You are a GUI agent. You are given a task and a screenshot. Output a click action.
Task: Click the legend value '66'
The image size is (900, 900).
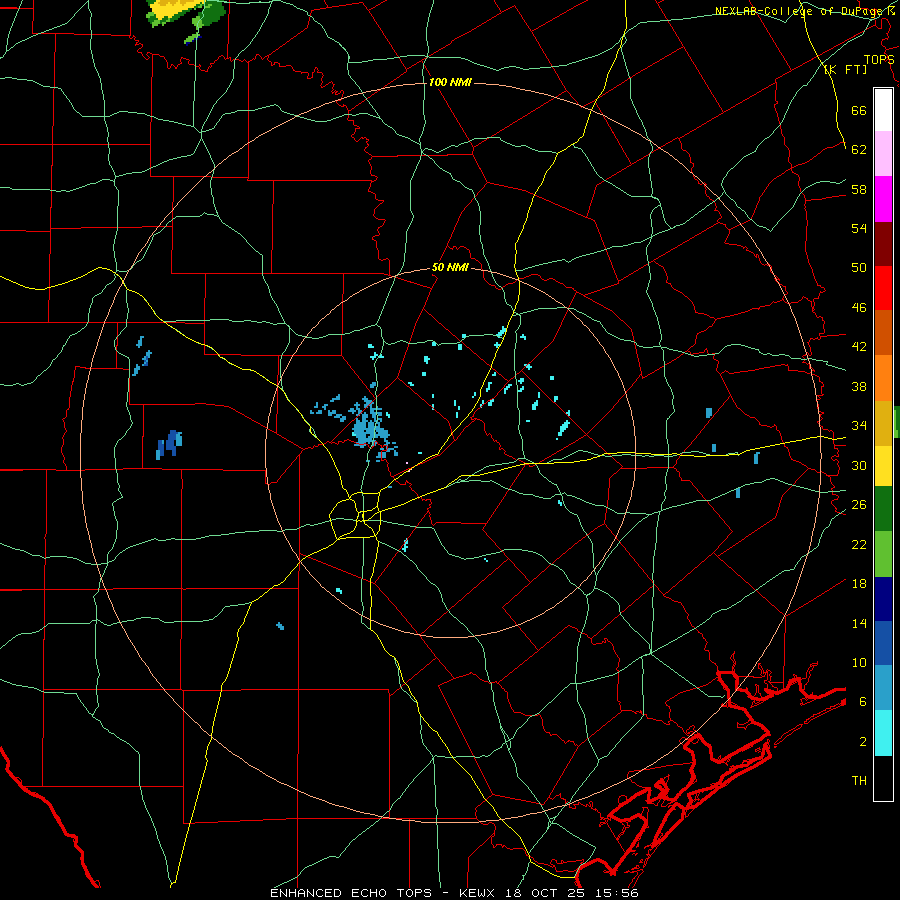point(859,110)
